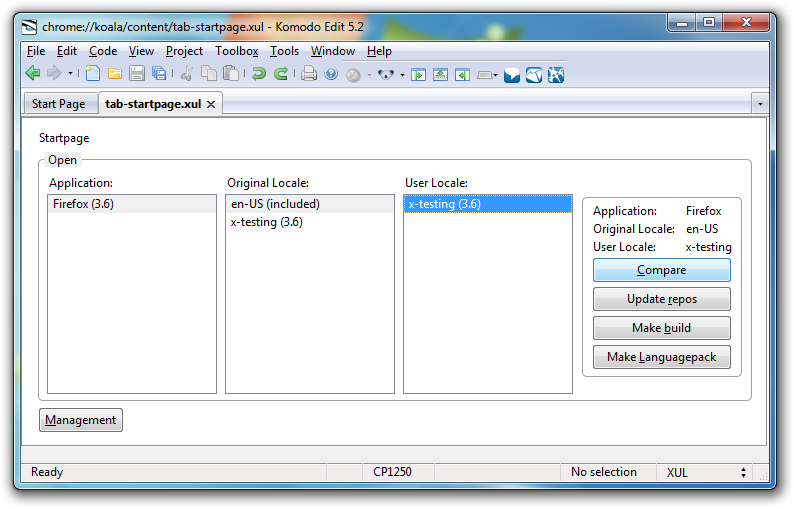Open the Edit menu

pos(67,51)
